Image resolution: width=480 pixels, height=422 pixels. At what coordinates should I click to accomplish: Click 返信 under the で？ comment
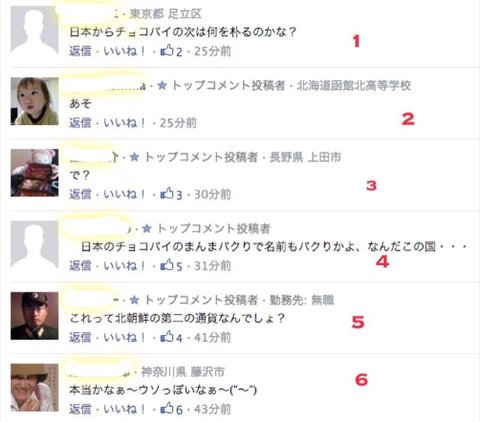click(80, 194)
